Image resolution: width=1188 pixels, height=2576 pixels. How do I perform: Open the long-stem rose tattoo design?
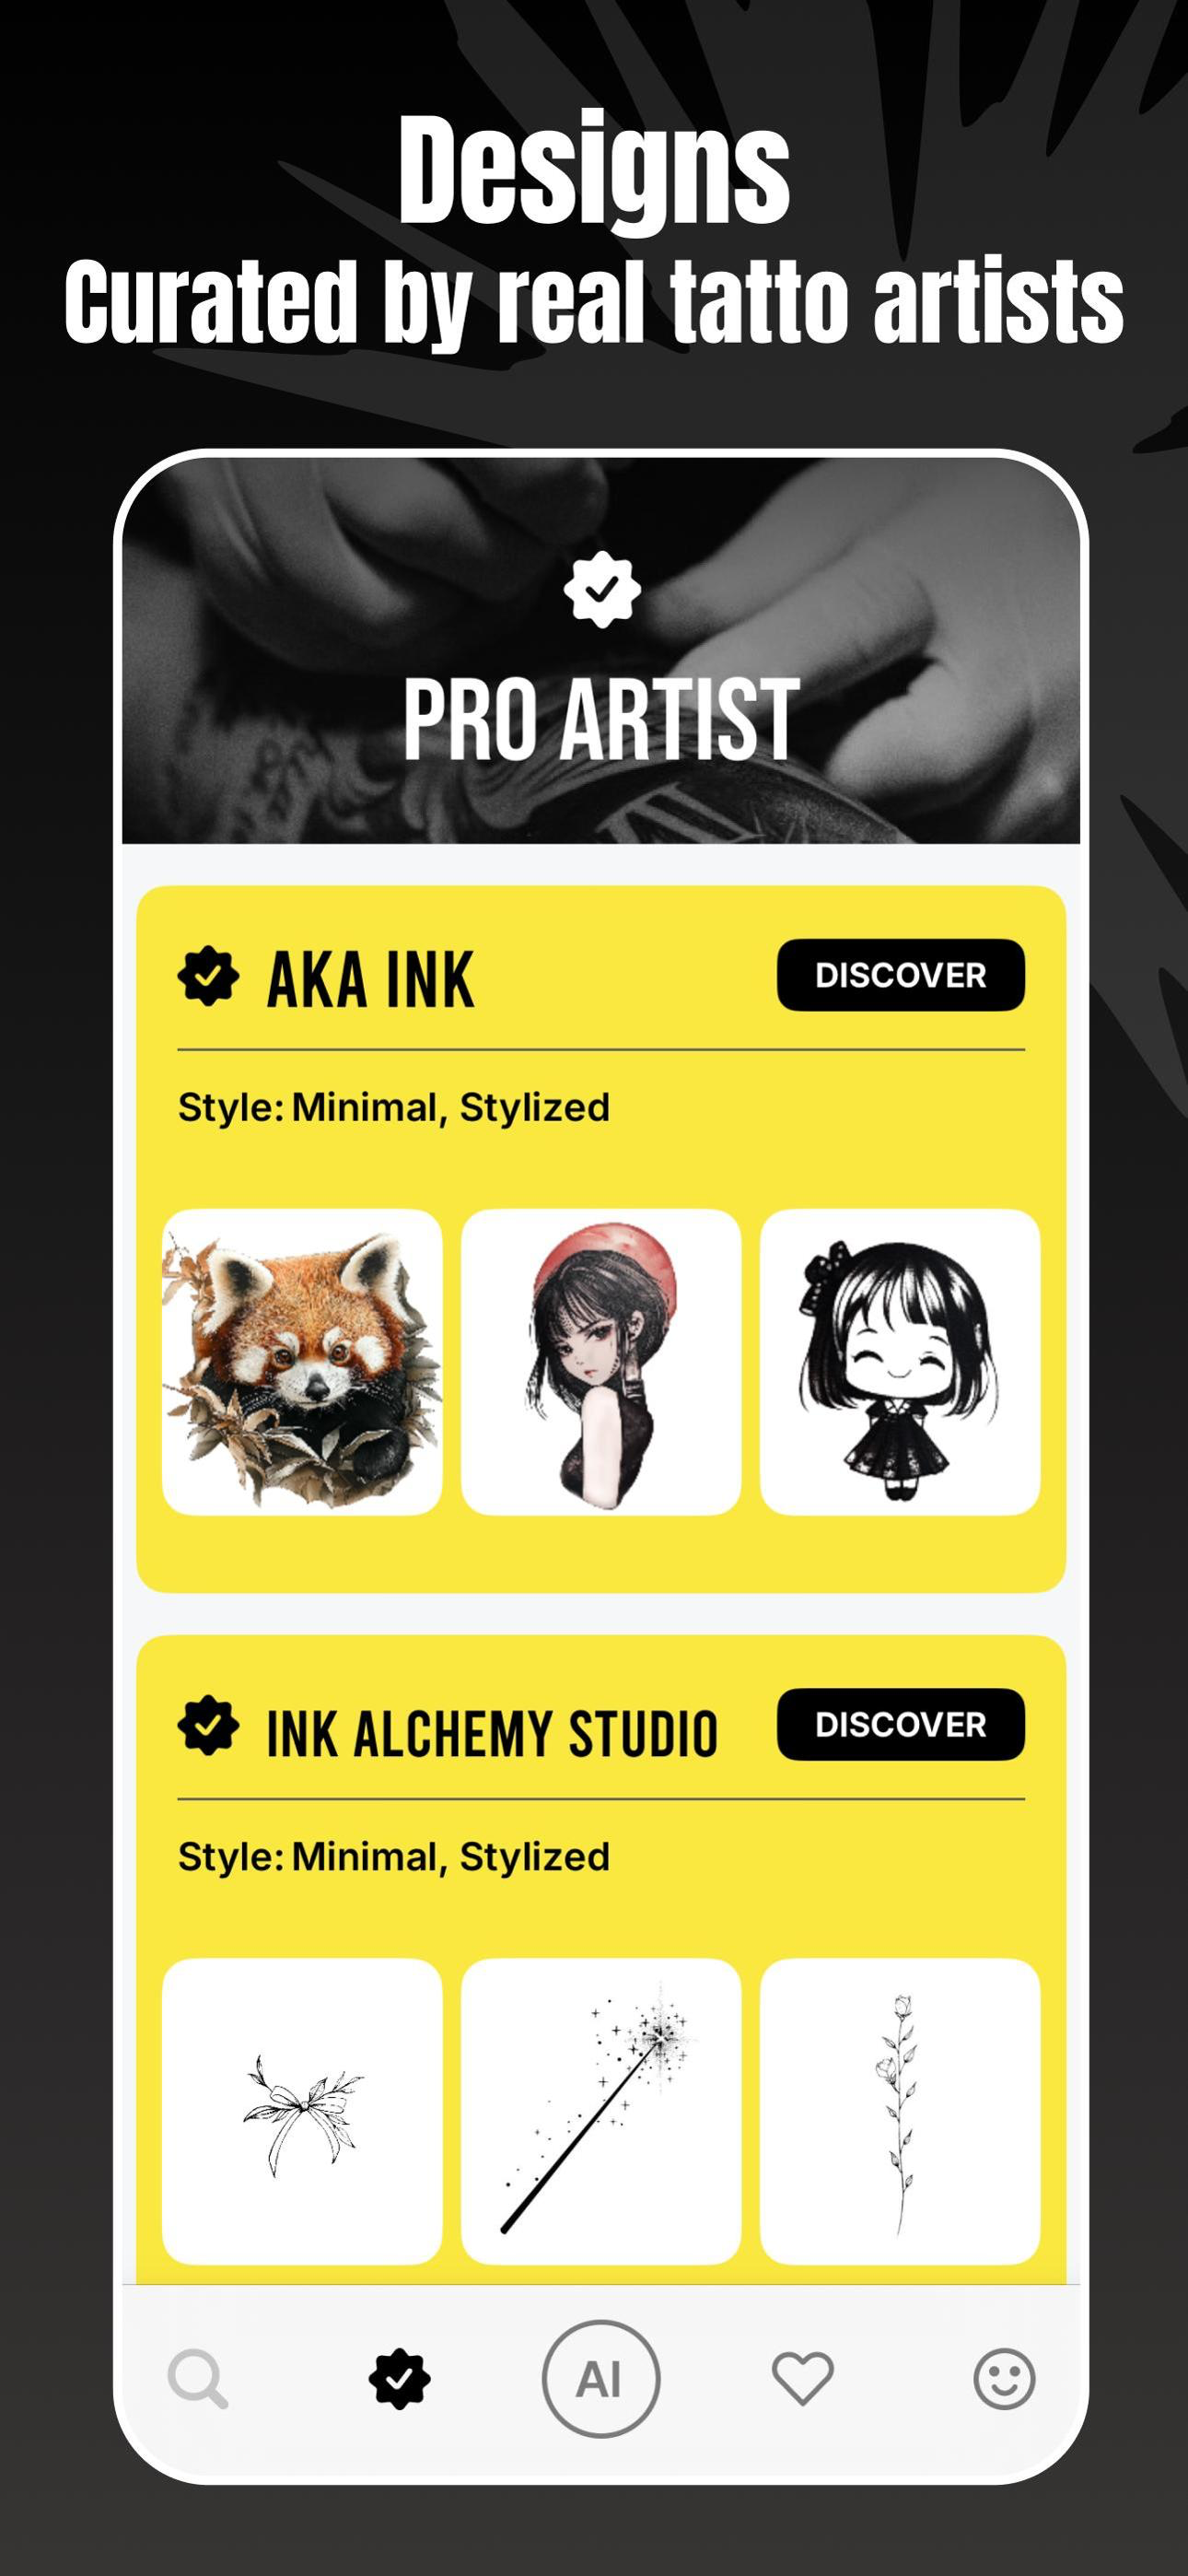tap(900, 2112)
